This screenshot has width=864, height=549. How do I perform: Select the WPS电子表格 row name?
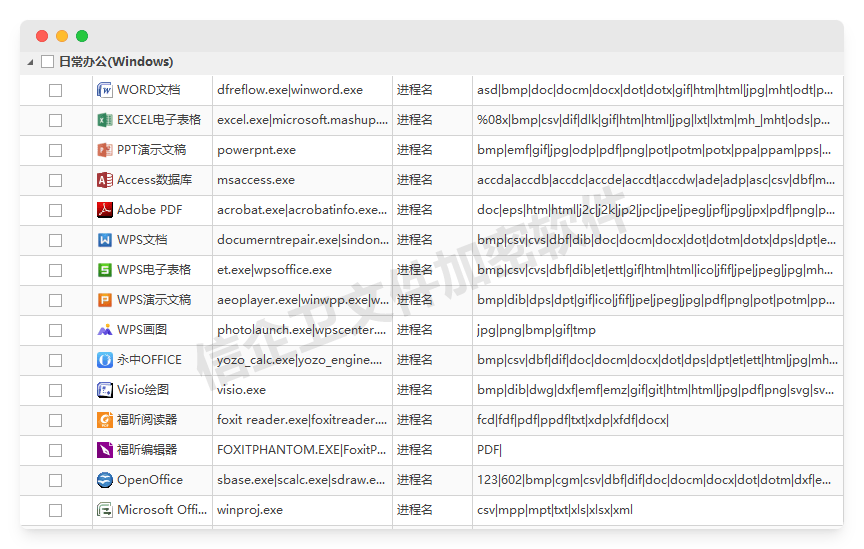(154, 270)
